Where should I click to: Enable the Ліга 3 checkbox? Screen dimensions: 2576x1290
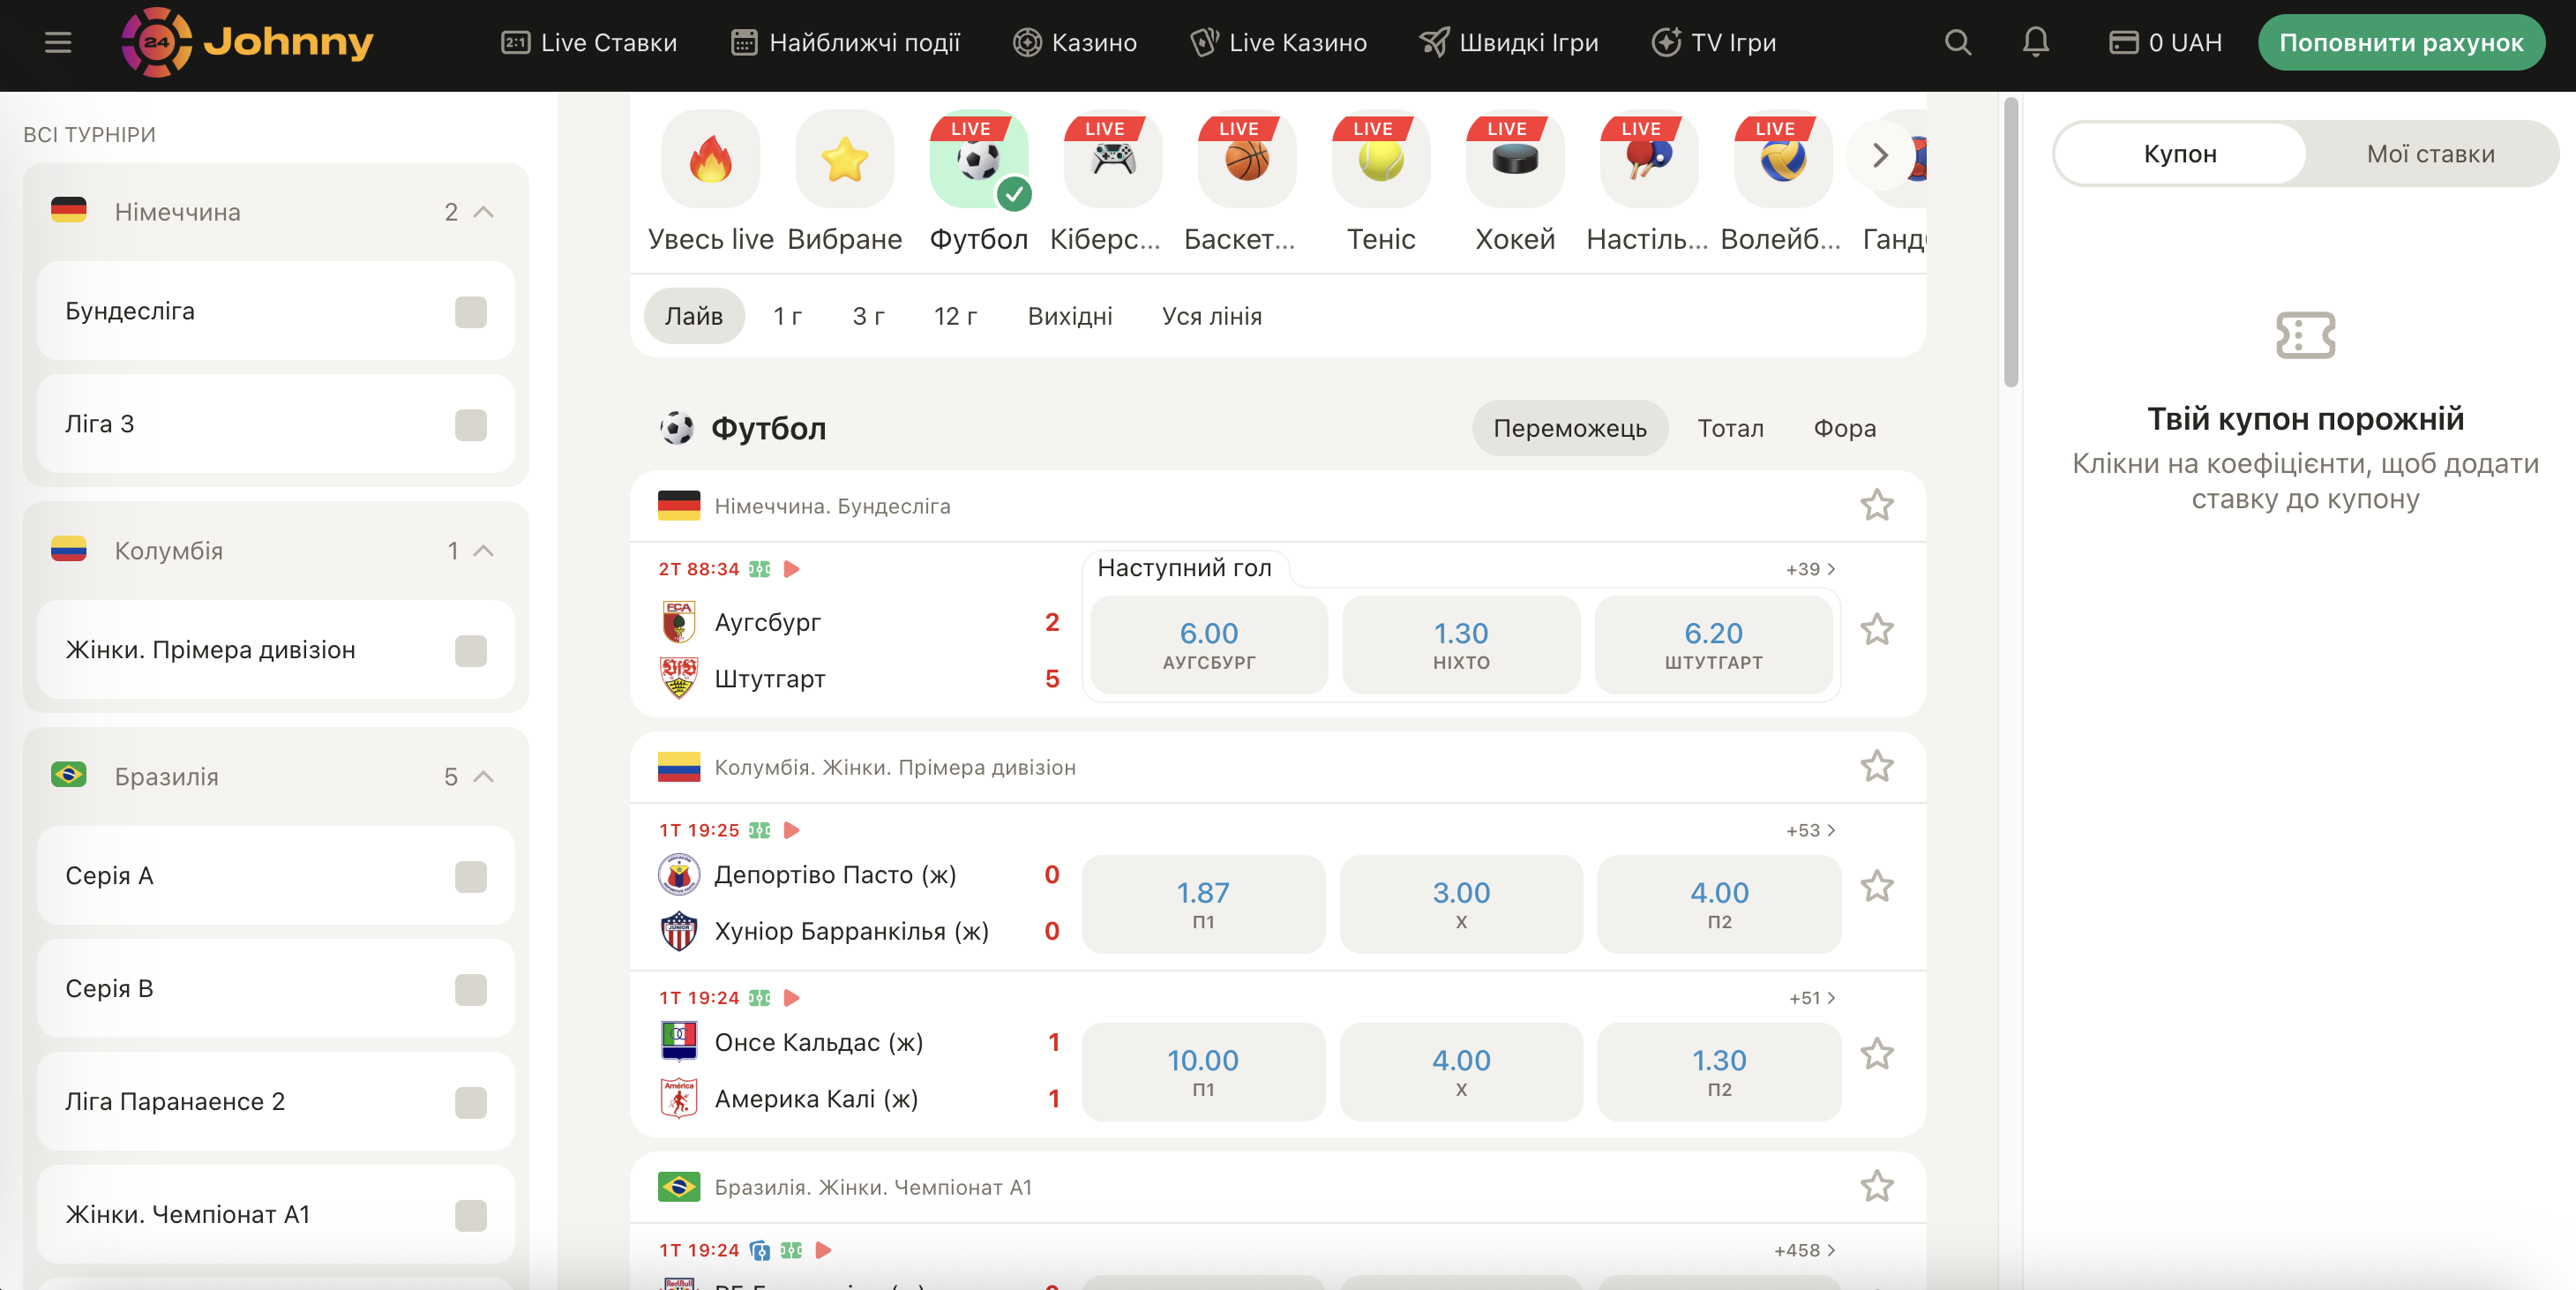[x=470, y=425]
